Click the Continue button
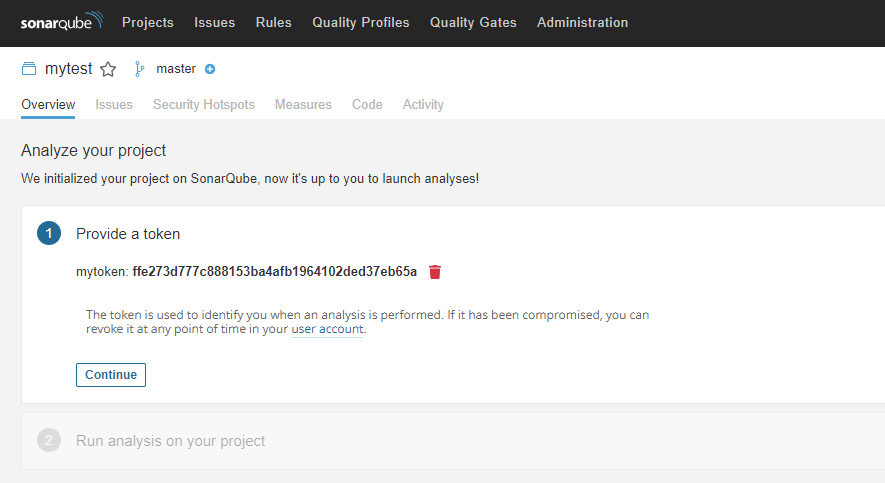Screen dimensions: 885x483 tap(111, 375)
